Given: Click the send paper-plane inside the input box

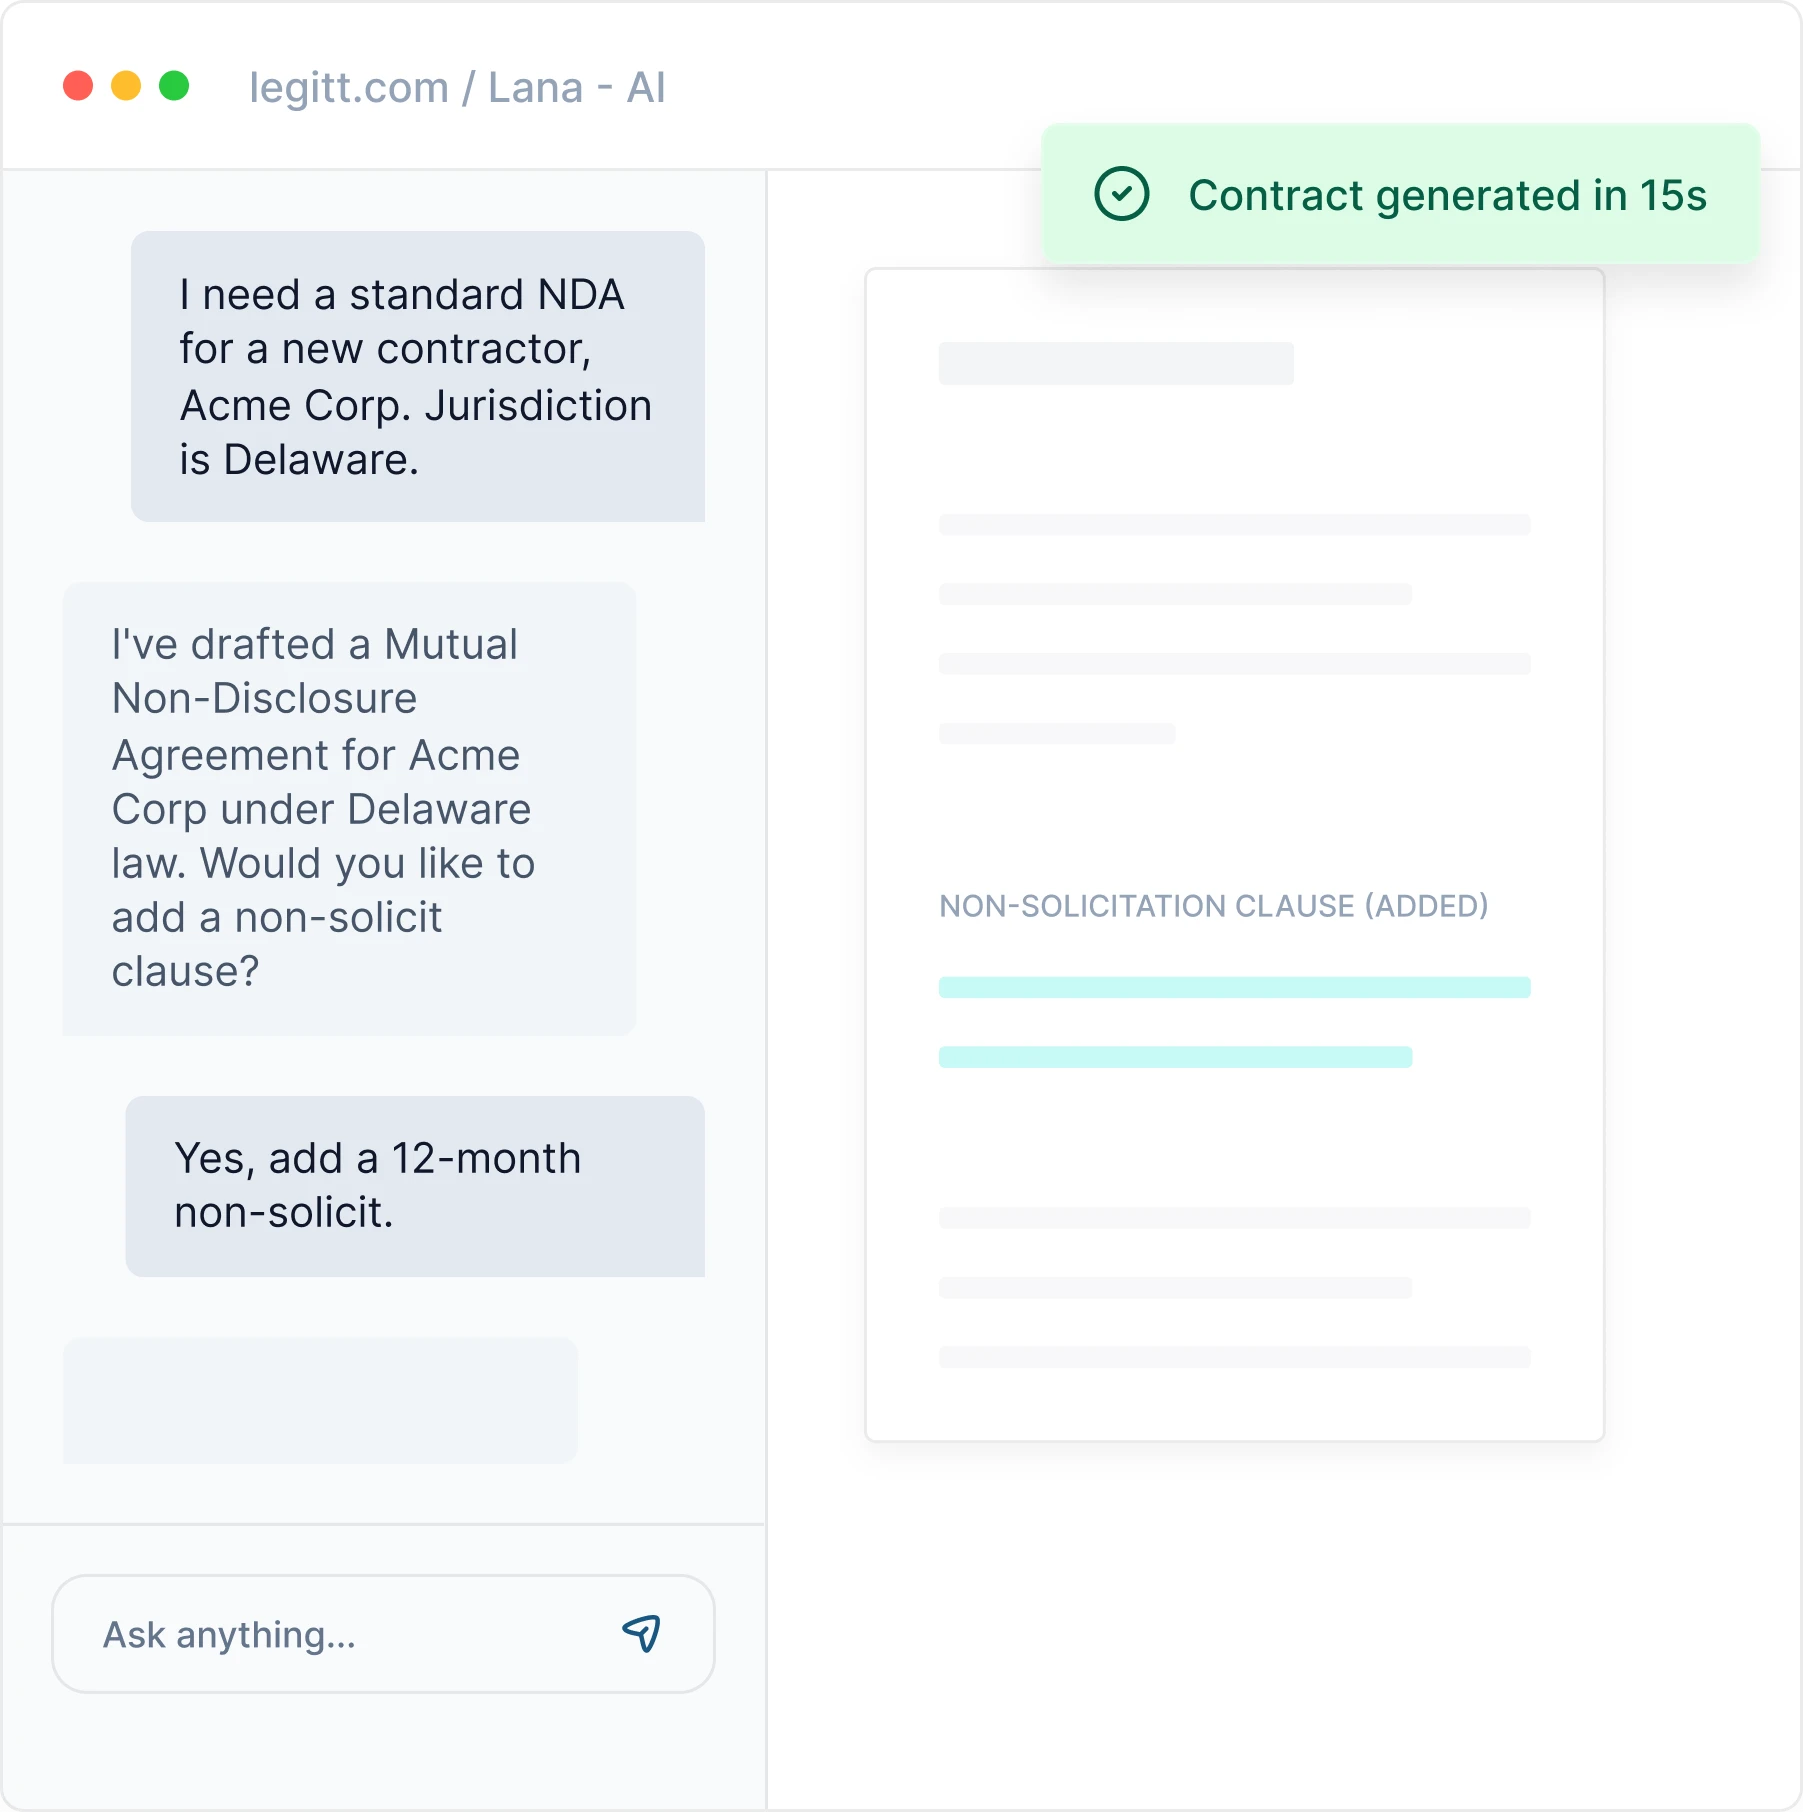Looking at the screenshot, I should [641, 1633].
